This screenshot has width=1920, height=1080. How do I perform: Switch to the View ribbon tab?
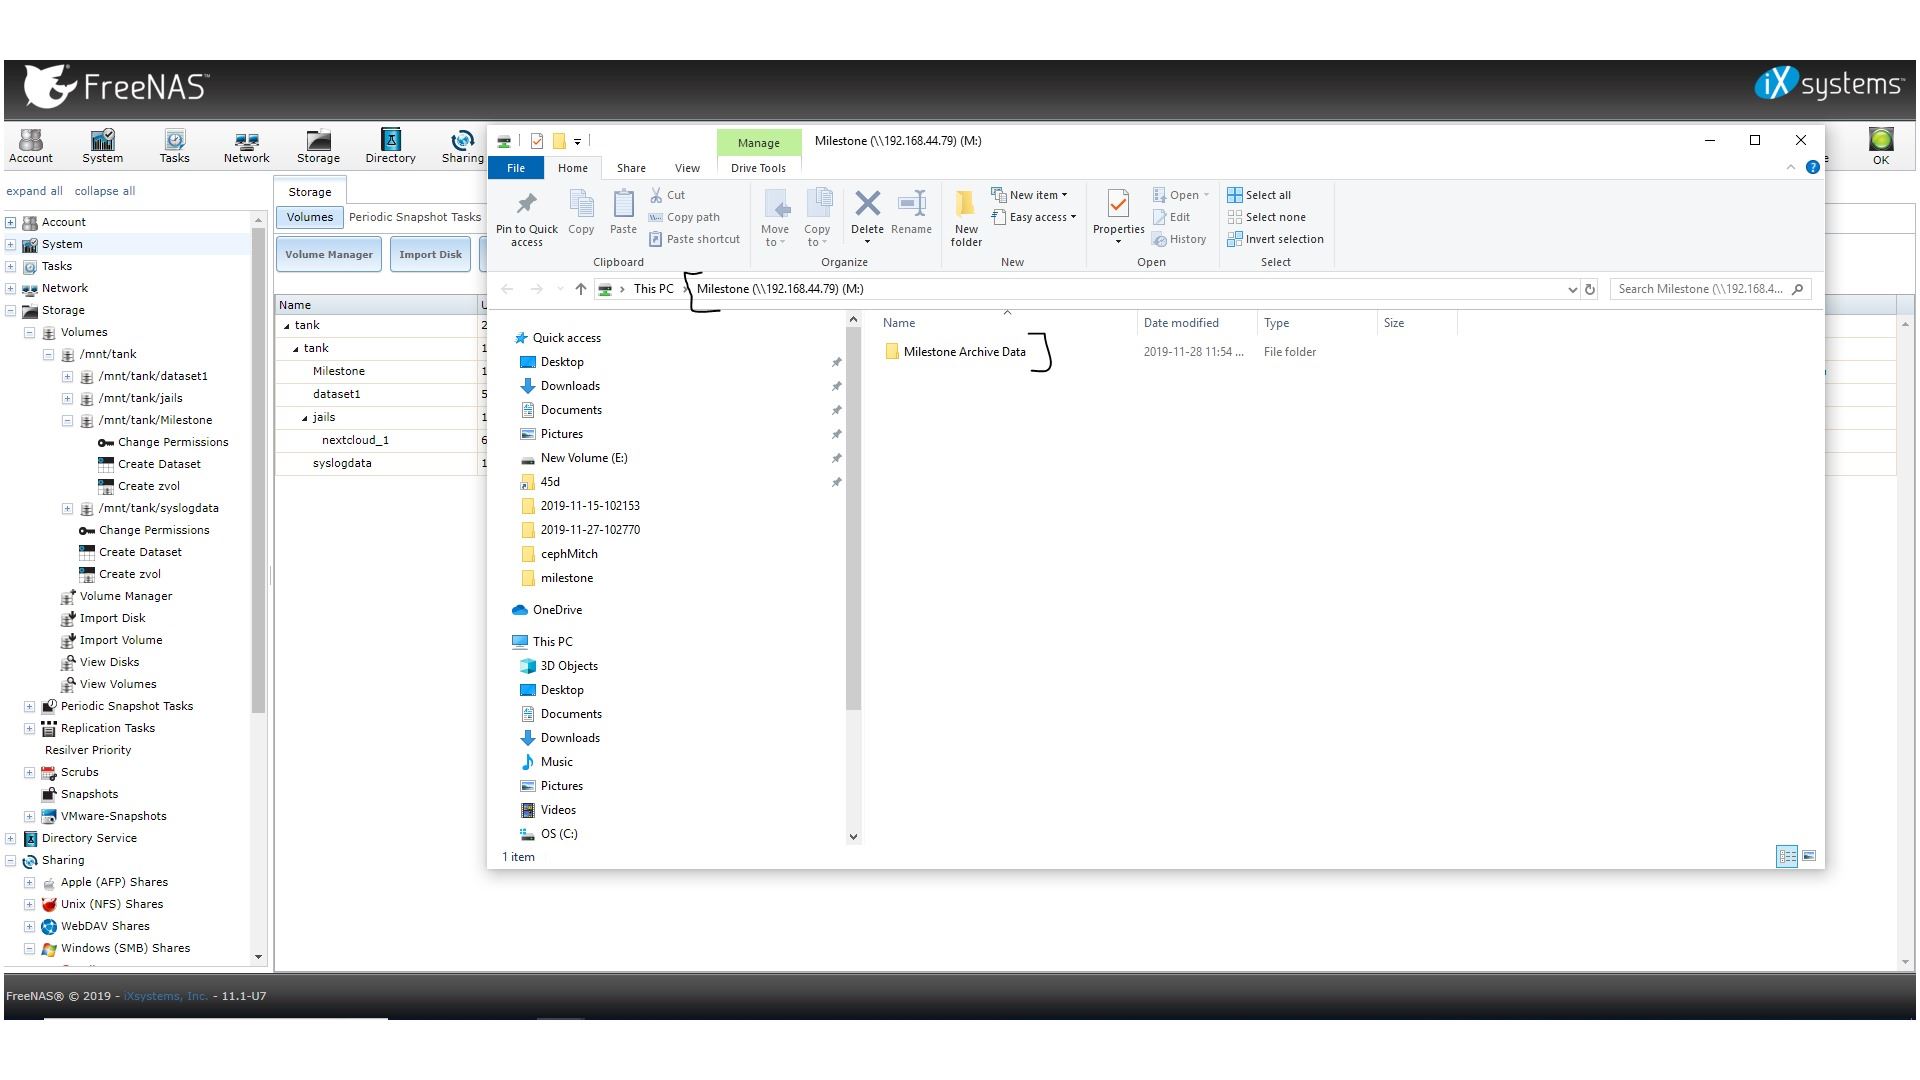687,168
